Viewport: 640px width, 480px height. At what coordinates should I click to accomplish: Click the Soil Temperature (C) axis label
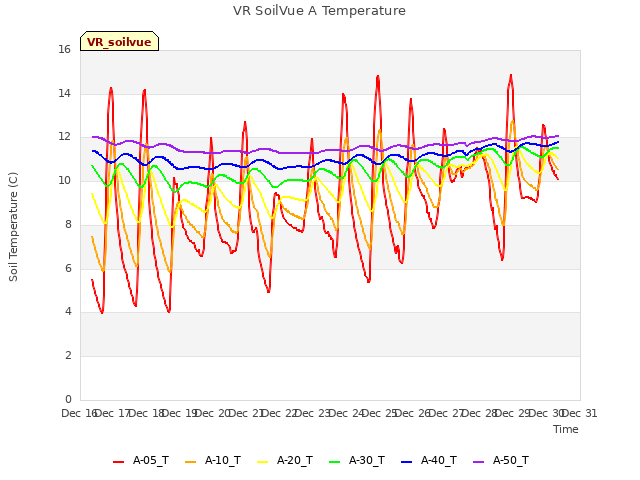[x=13, y=227]
